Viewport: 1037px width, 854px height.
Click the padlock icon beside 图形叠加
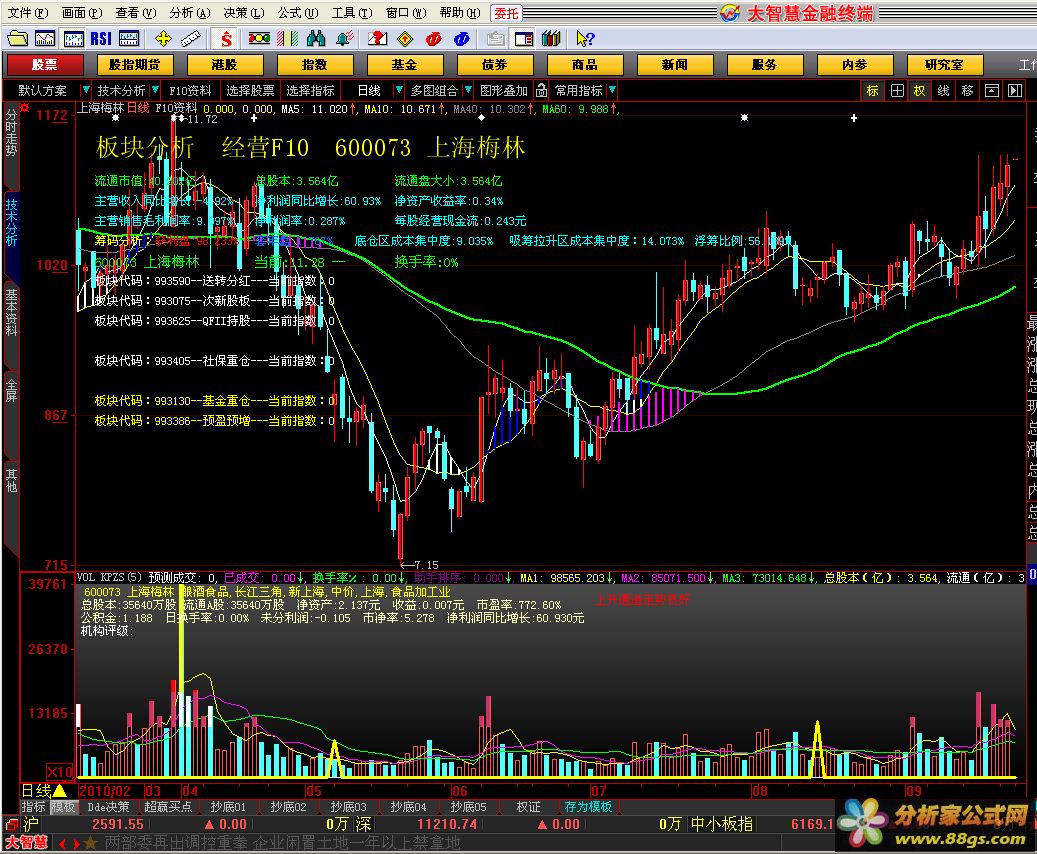coord(542,90)
